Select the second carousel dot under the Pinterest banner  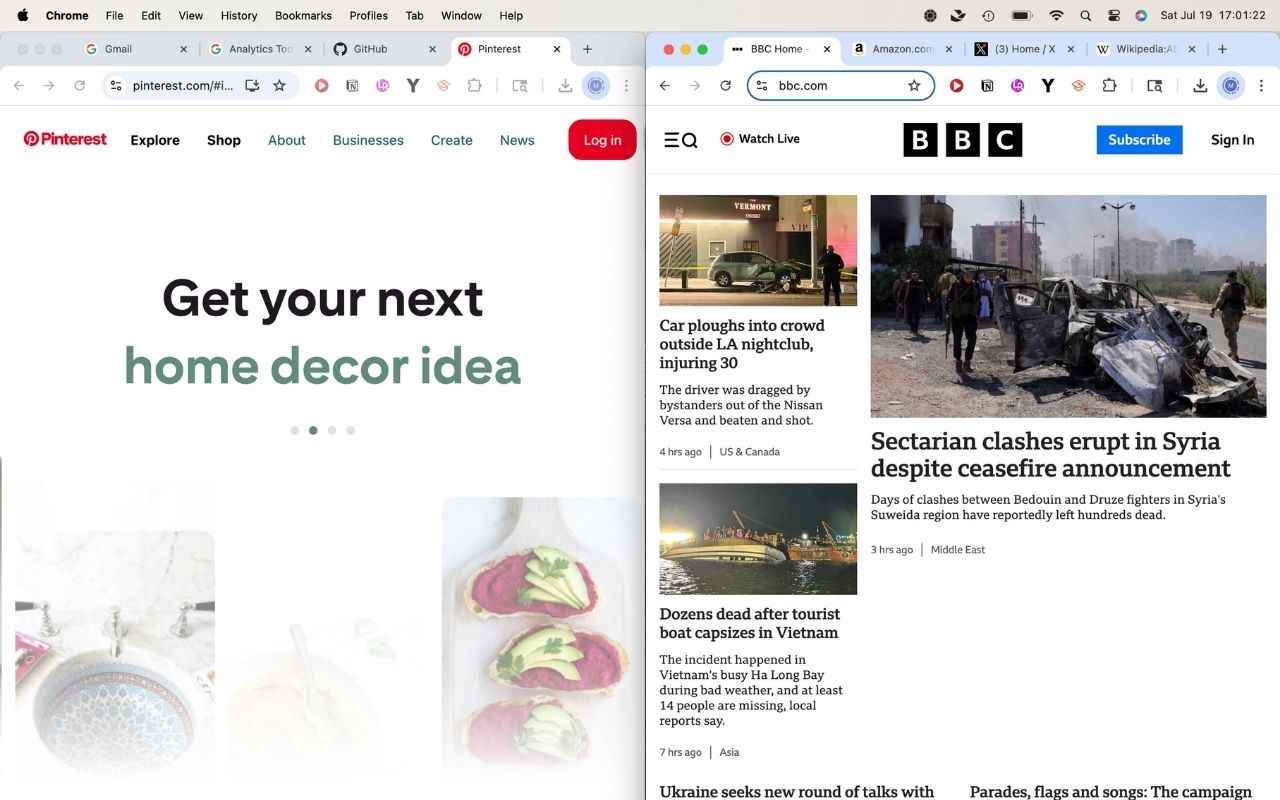click(x=313, y=430)
